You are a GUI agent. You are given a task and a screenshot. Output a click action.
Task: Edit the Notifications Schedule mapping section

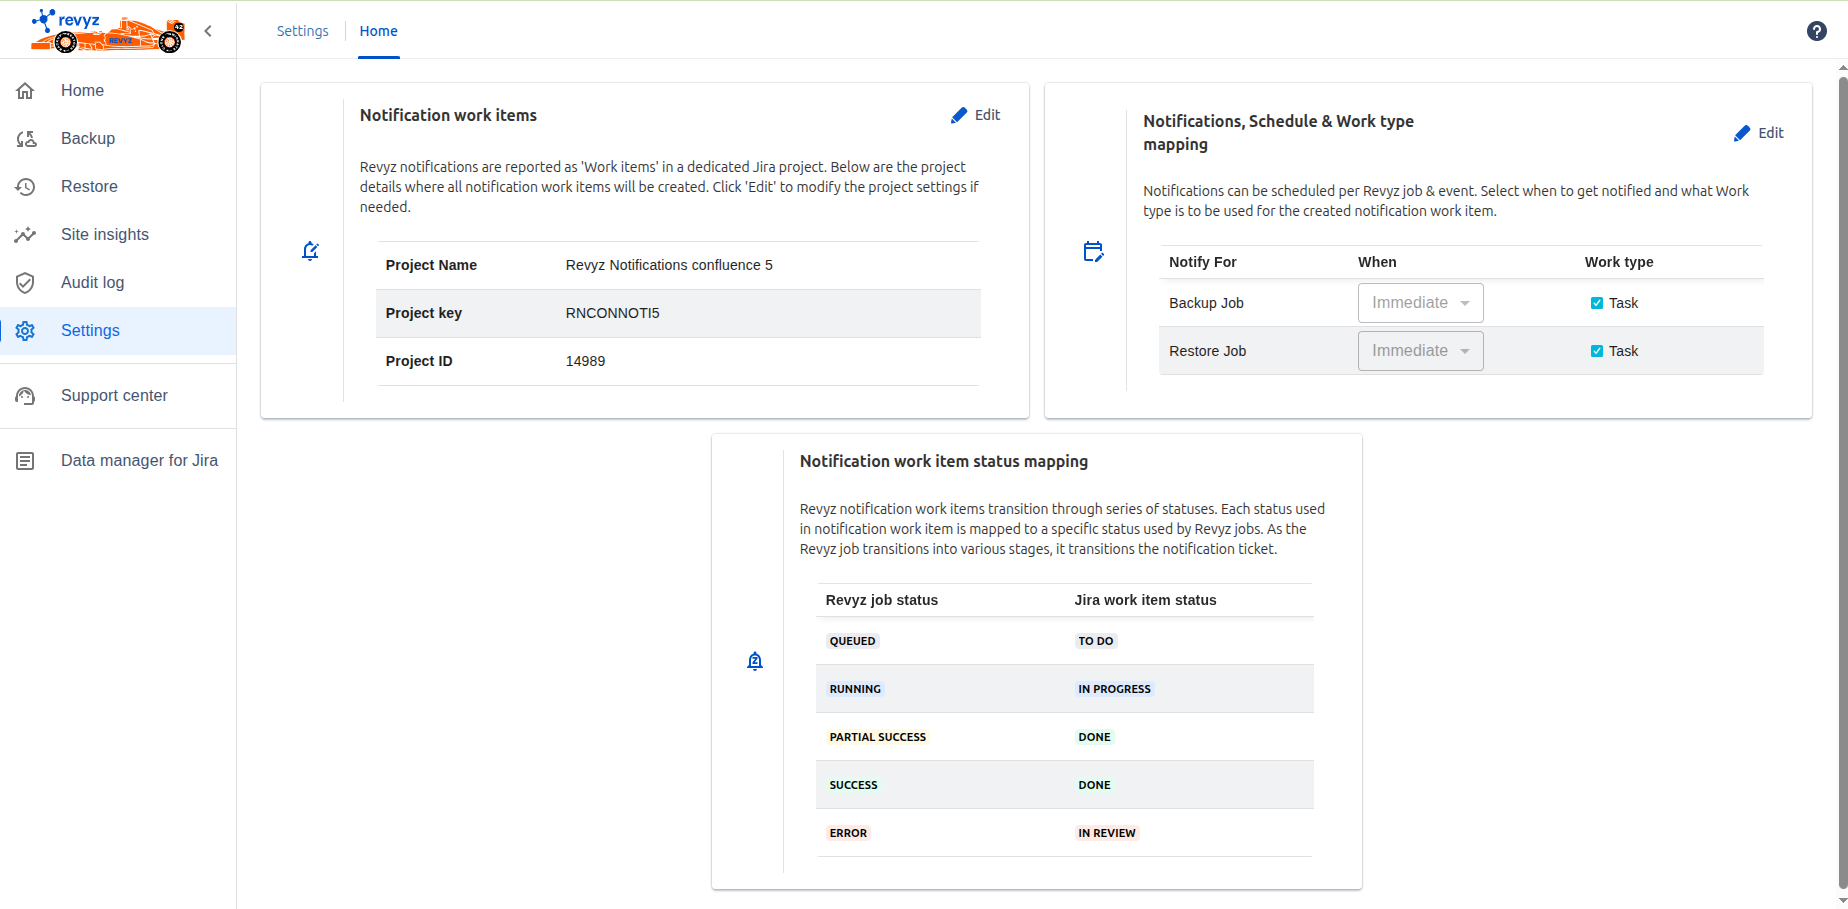coord(1758,133)
